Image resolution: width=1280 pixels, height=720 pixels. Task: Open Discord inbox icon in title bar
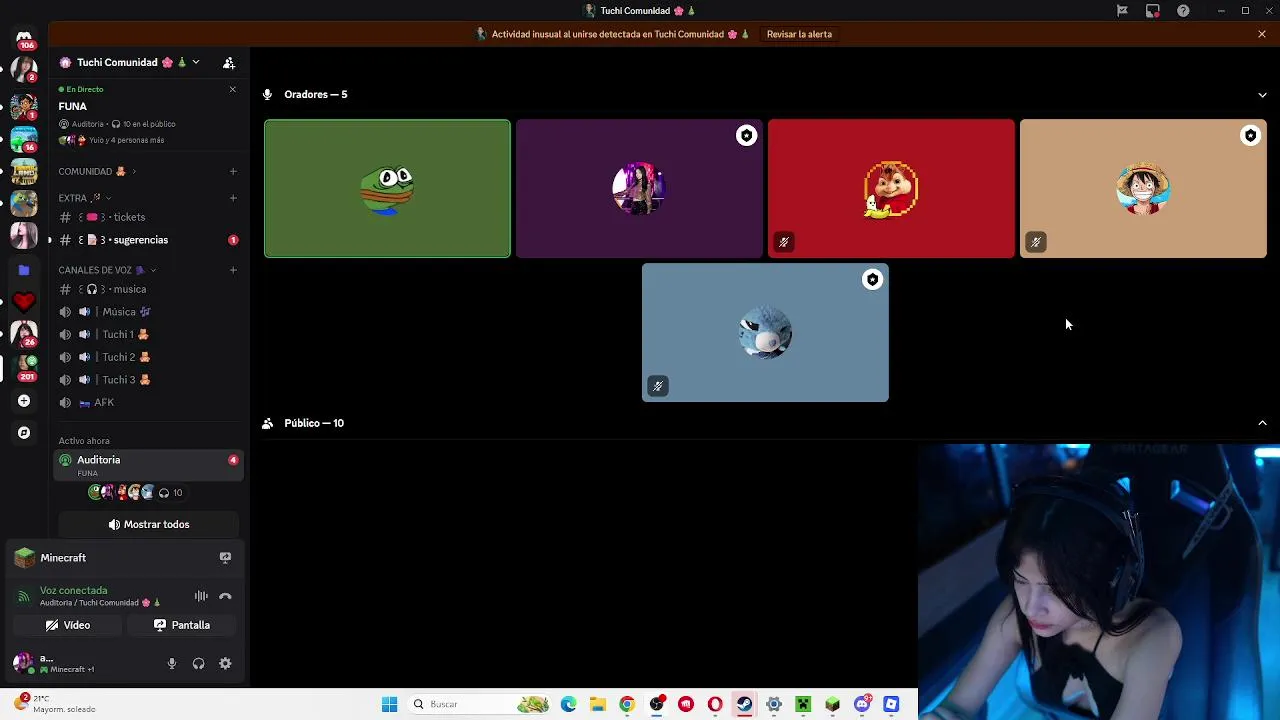[1153, 11]
